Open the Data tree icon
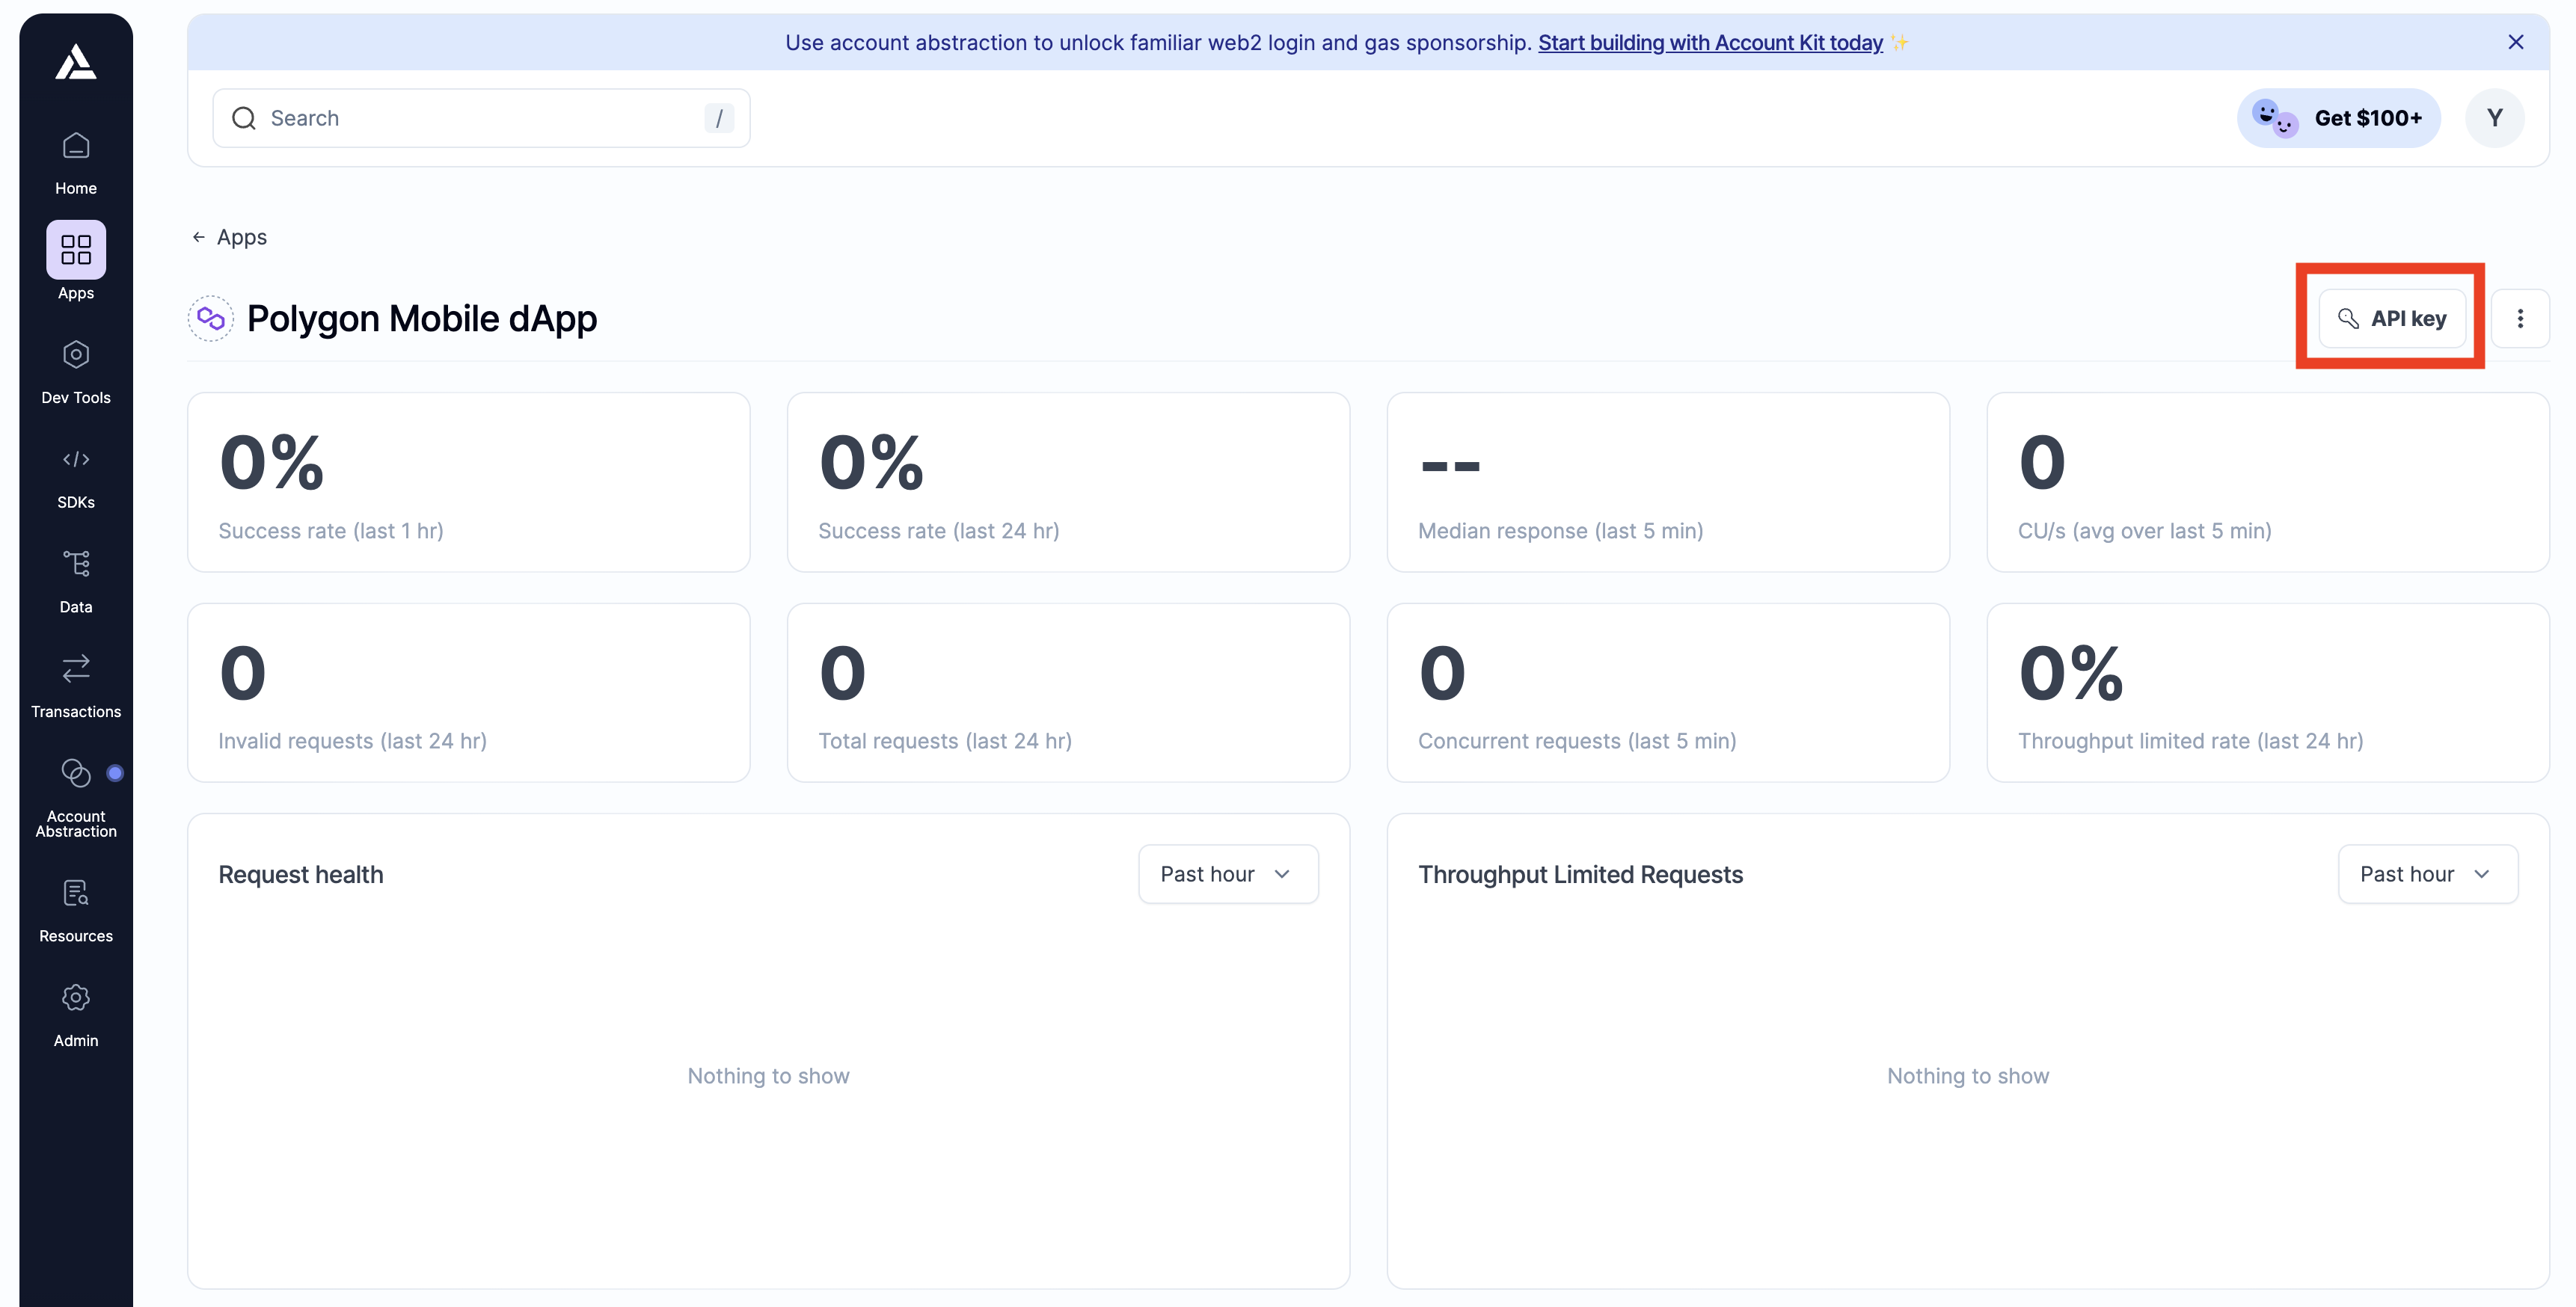 (x=76, y=563)
